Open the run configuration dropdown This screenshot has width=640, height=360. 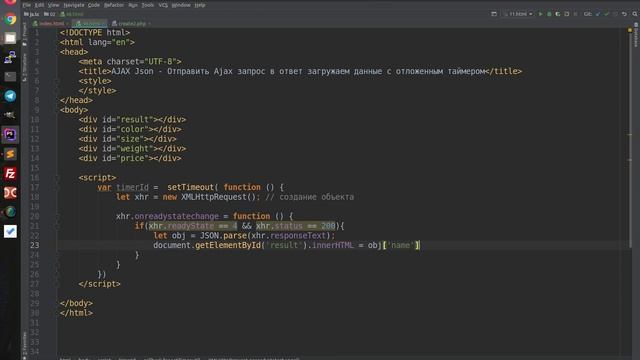click(518, 14)
